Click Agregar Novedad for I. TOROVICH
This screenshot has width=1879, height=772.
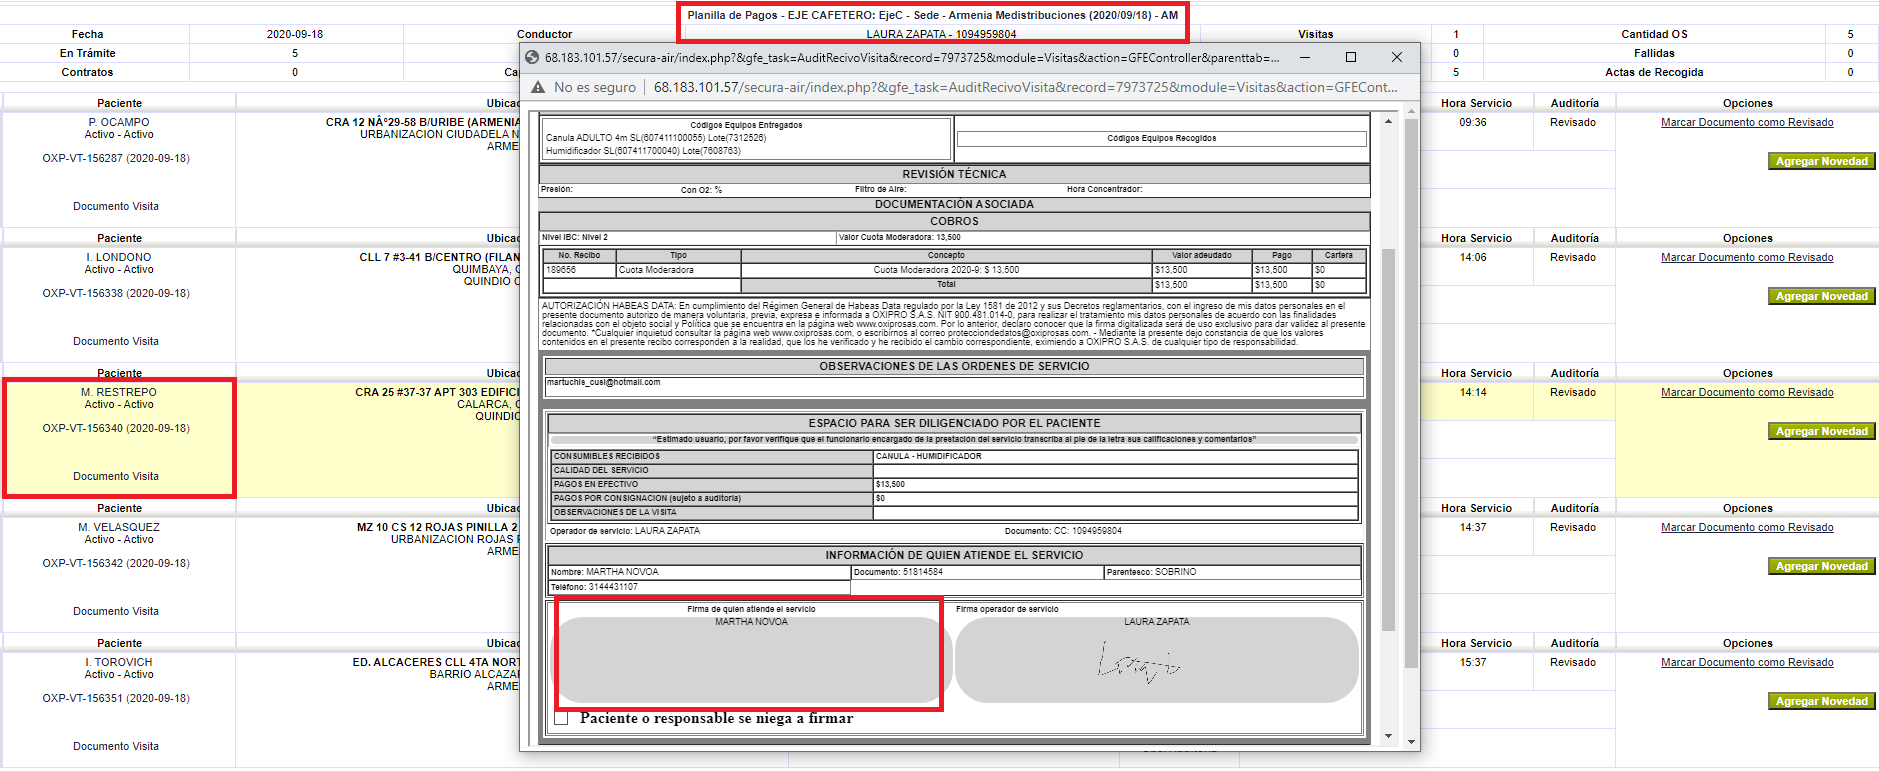[1821, 701]
